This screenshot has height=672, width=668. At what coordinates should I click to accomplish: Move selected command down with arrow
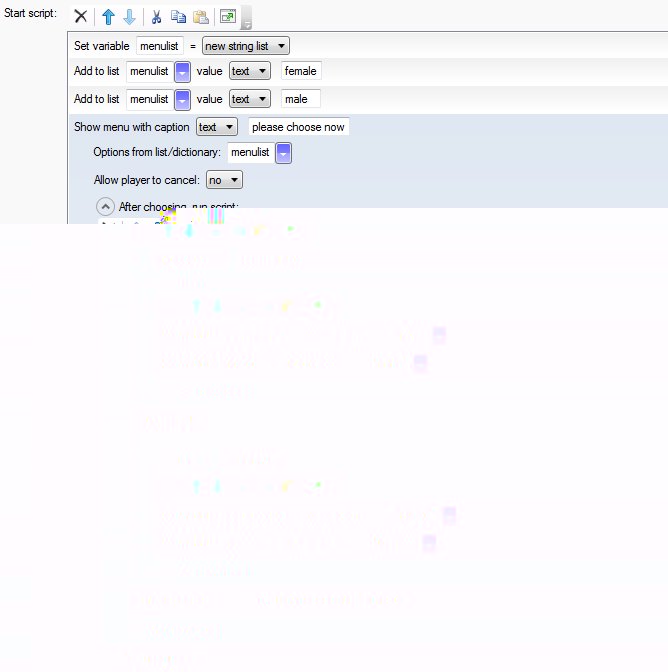point(129,17)
